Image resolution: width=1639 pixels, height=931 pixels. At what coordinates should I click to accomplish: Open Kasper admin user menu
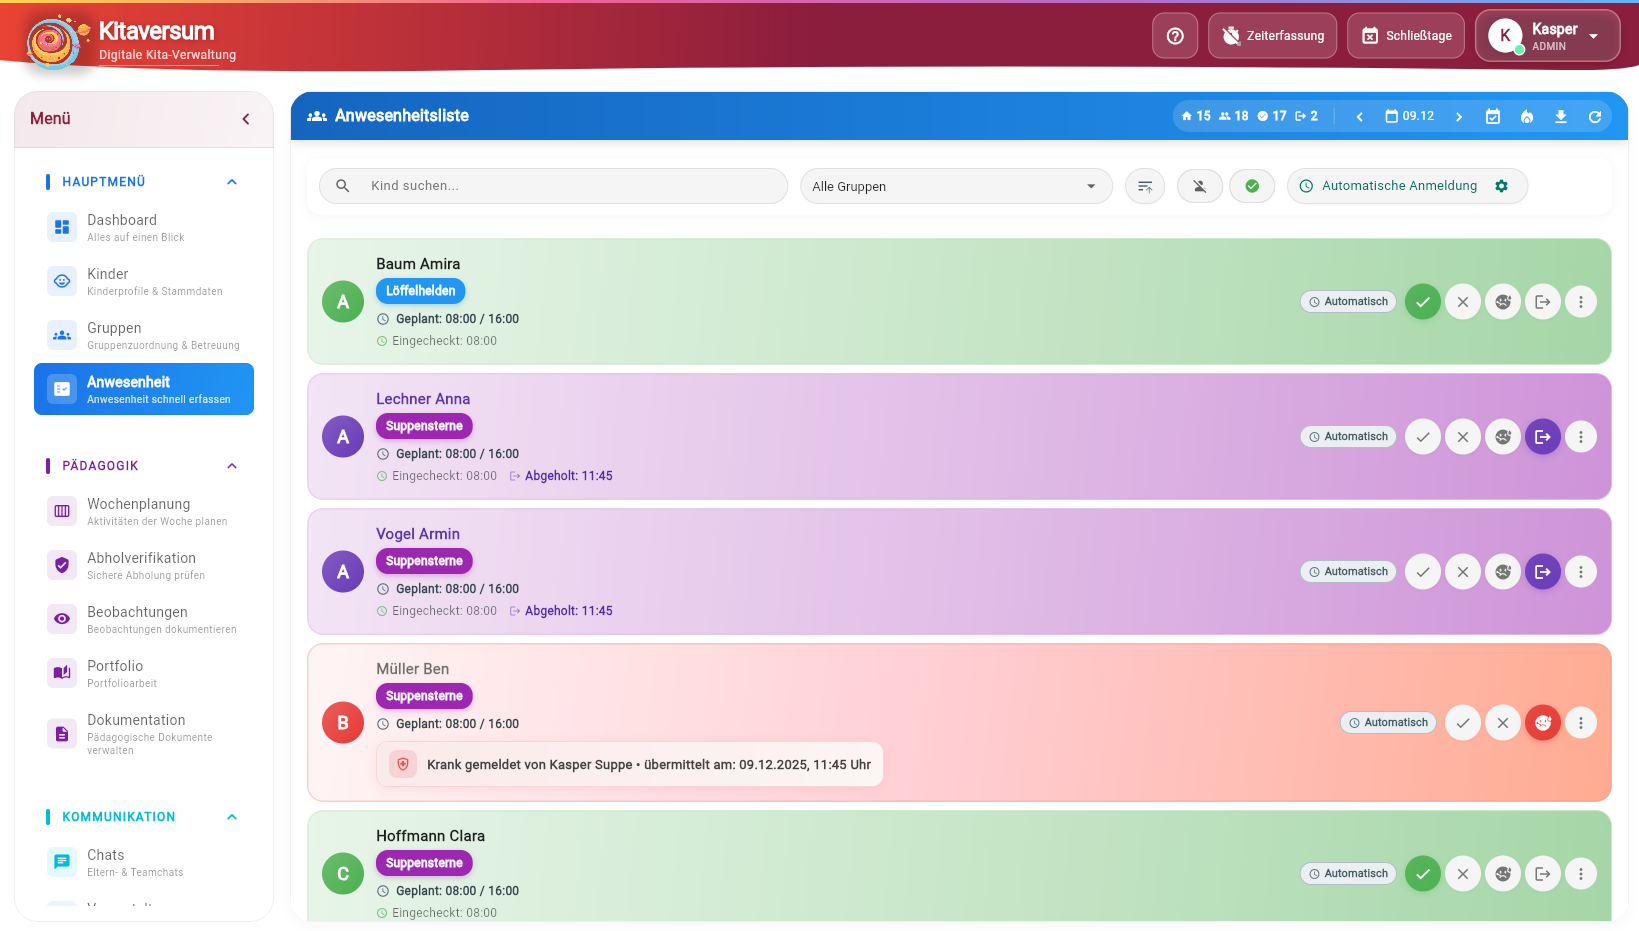click(1547, 36)
